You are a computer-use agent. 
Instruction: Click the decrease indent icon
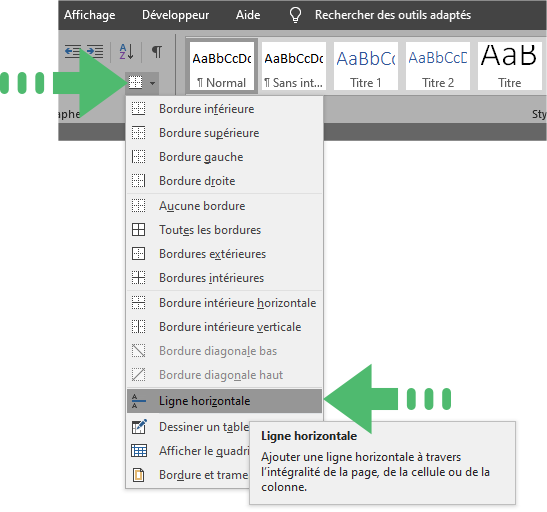73,52
